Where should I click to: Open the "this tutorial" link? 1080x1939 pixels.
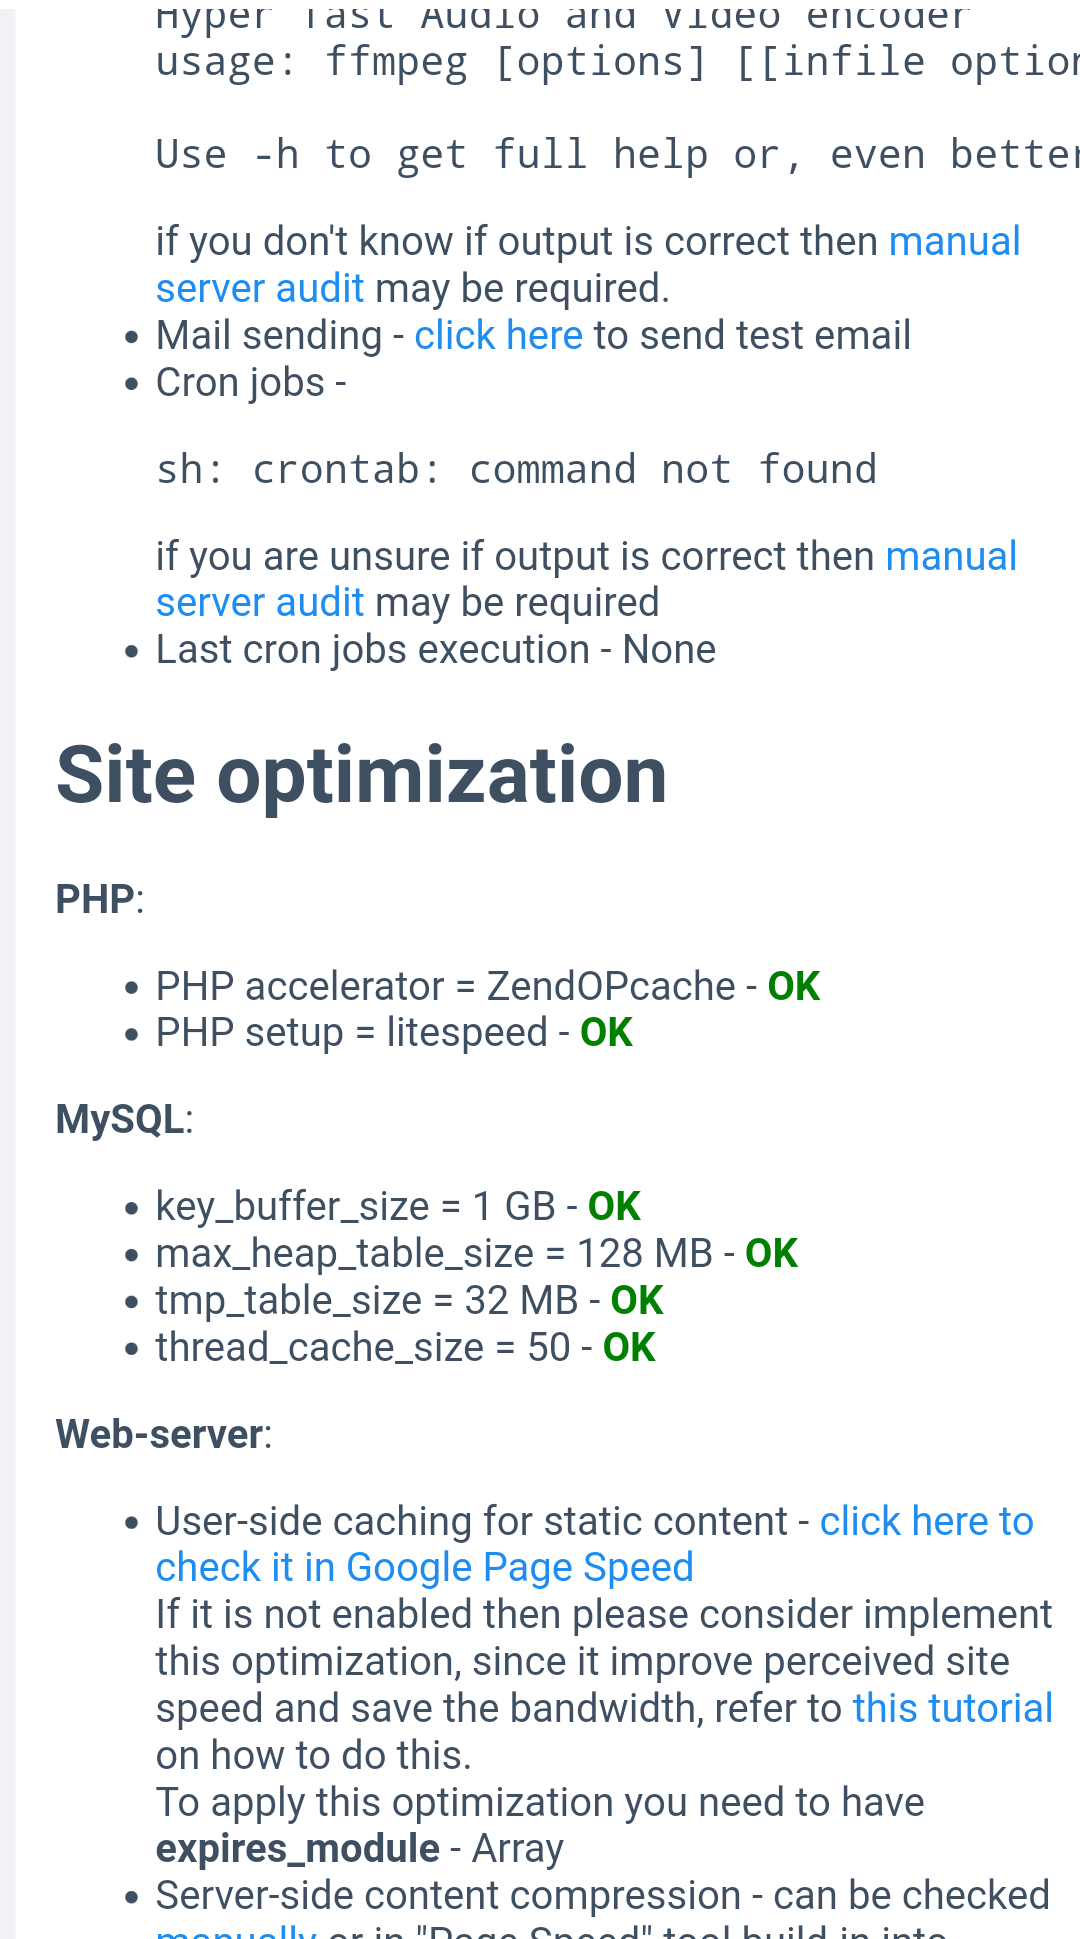point(952,1709)
